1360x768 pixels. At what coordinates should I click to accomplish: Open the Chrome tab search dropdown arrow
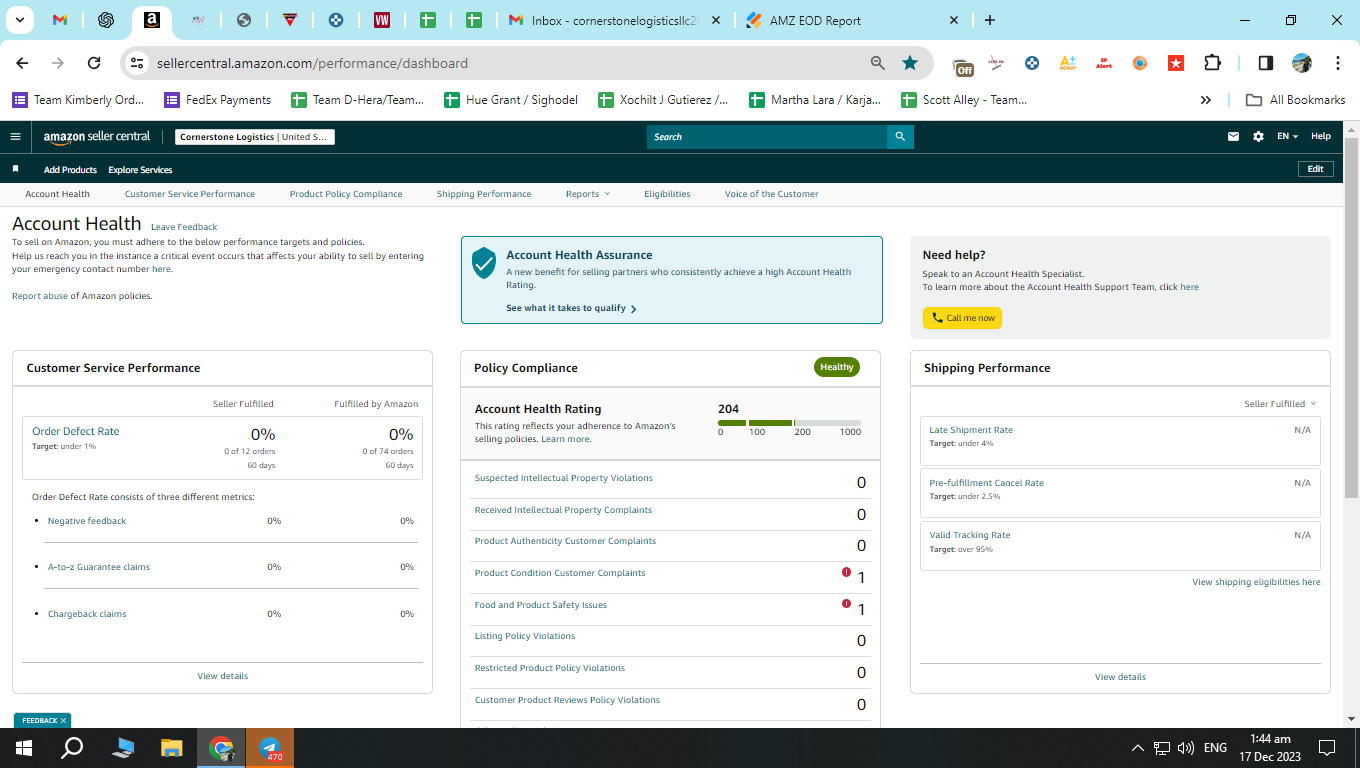tap(19, 20)
